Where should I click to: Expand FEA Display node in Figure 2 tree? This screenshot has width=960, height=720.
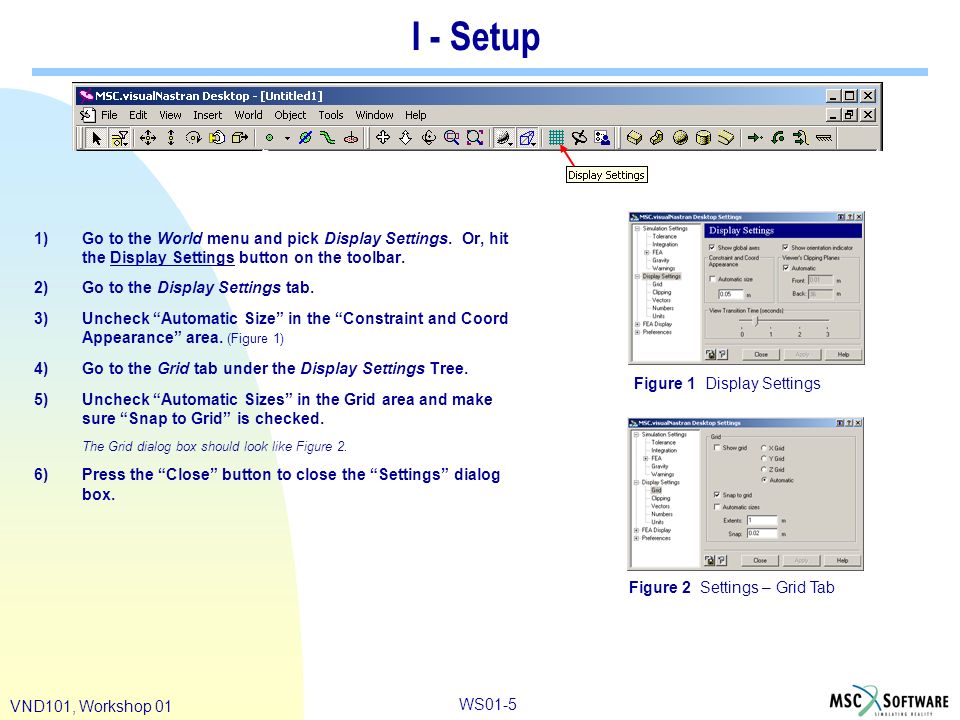(x=637, y=530)
